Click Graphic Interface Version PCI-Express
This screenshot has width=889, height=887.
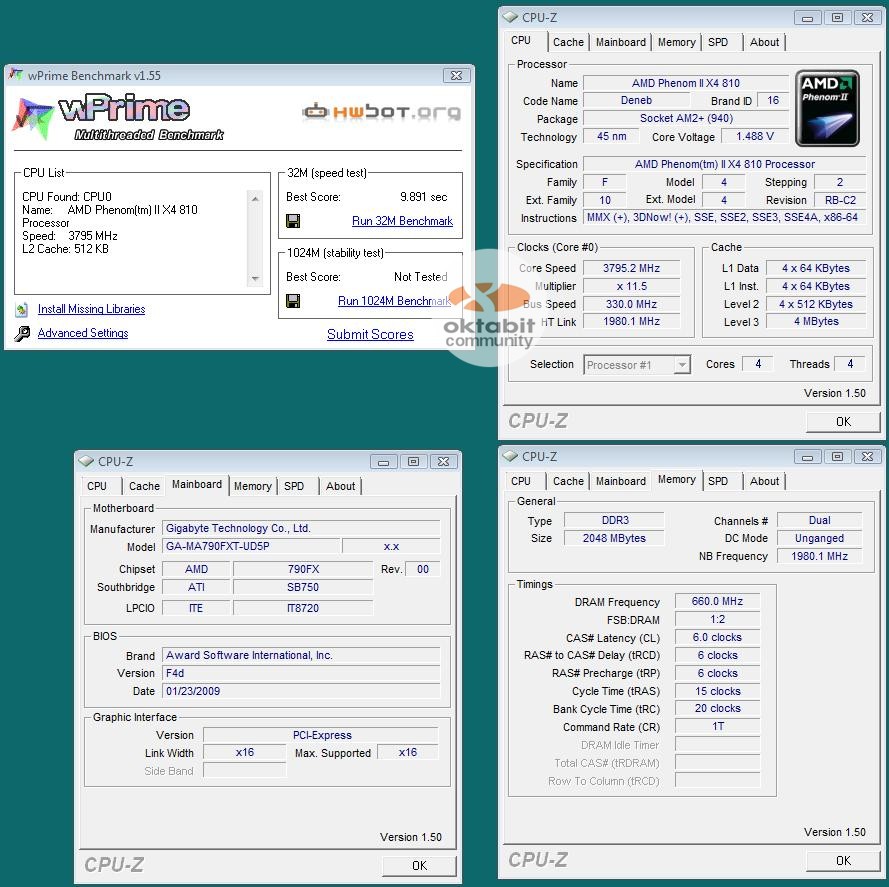point(321,735)
